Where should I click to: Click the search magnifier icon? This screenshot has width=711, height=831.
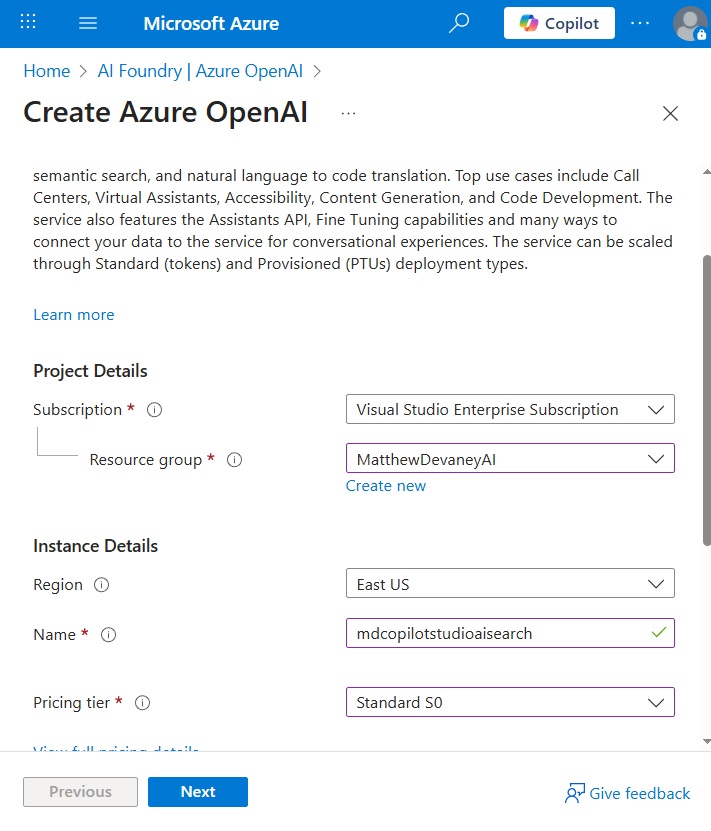tap(459, 23)
